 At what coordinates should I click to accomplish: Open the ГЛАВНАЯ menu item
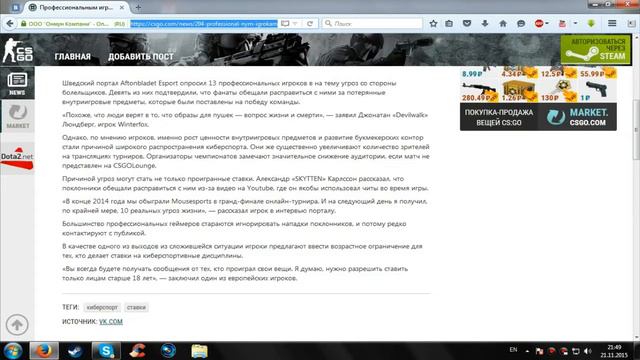point(73,57)
